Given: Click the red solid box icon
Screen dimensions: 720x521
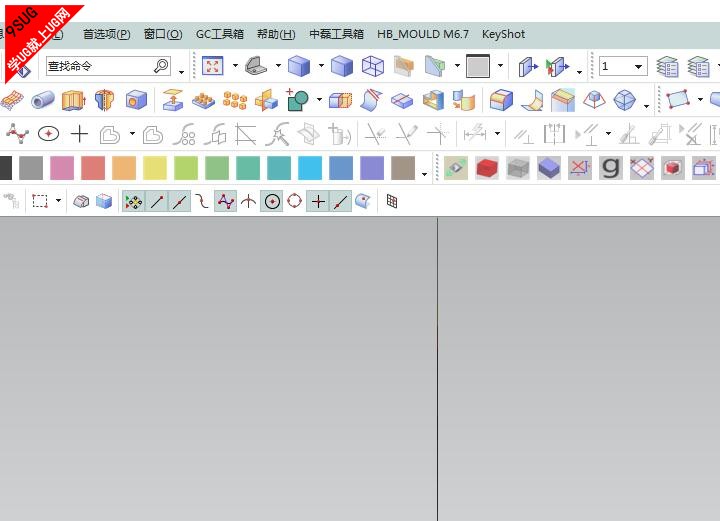Looking at the screenshot, I should click(487, 168).
